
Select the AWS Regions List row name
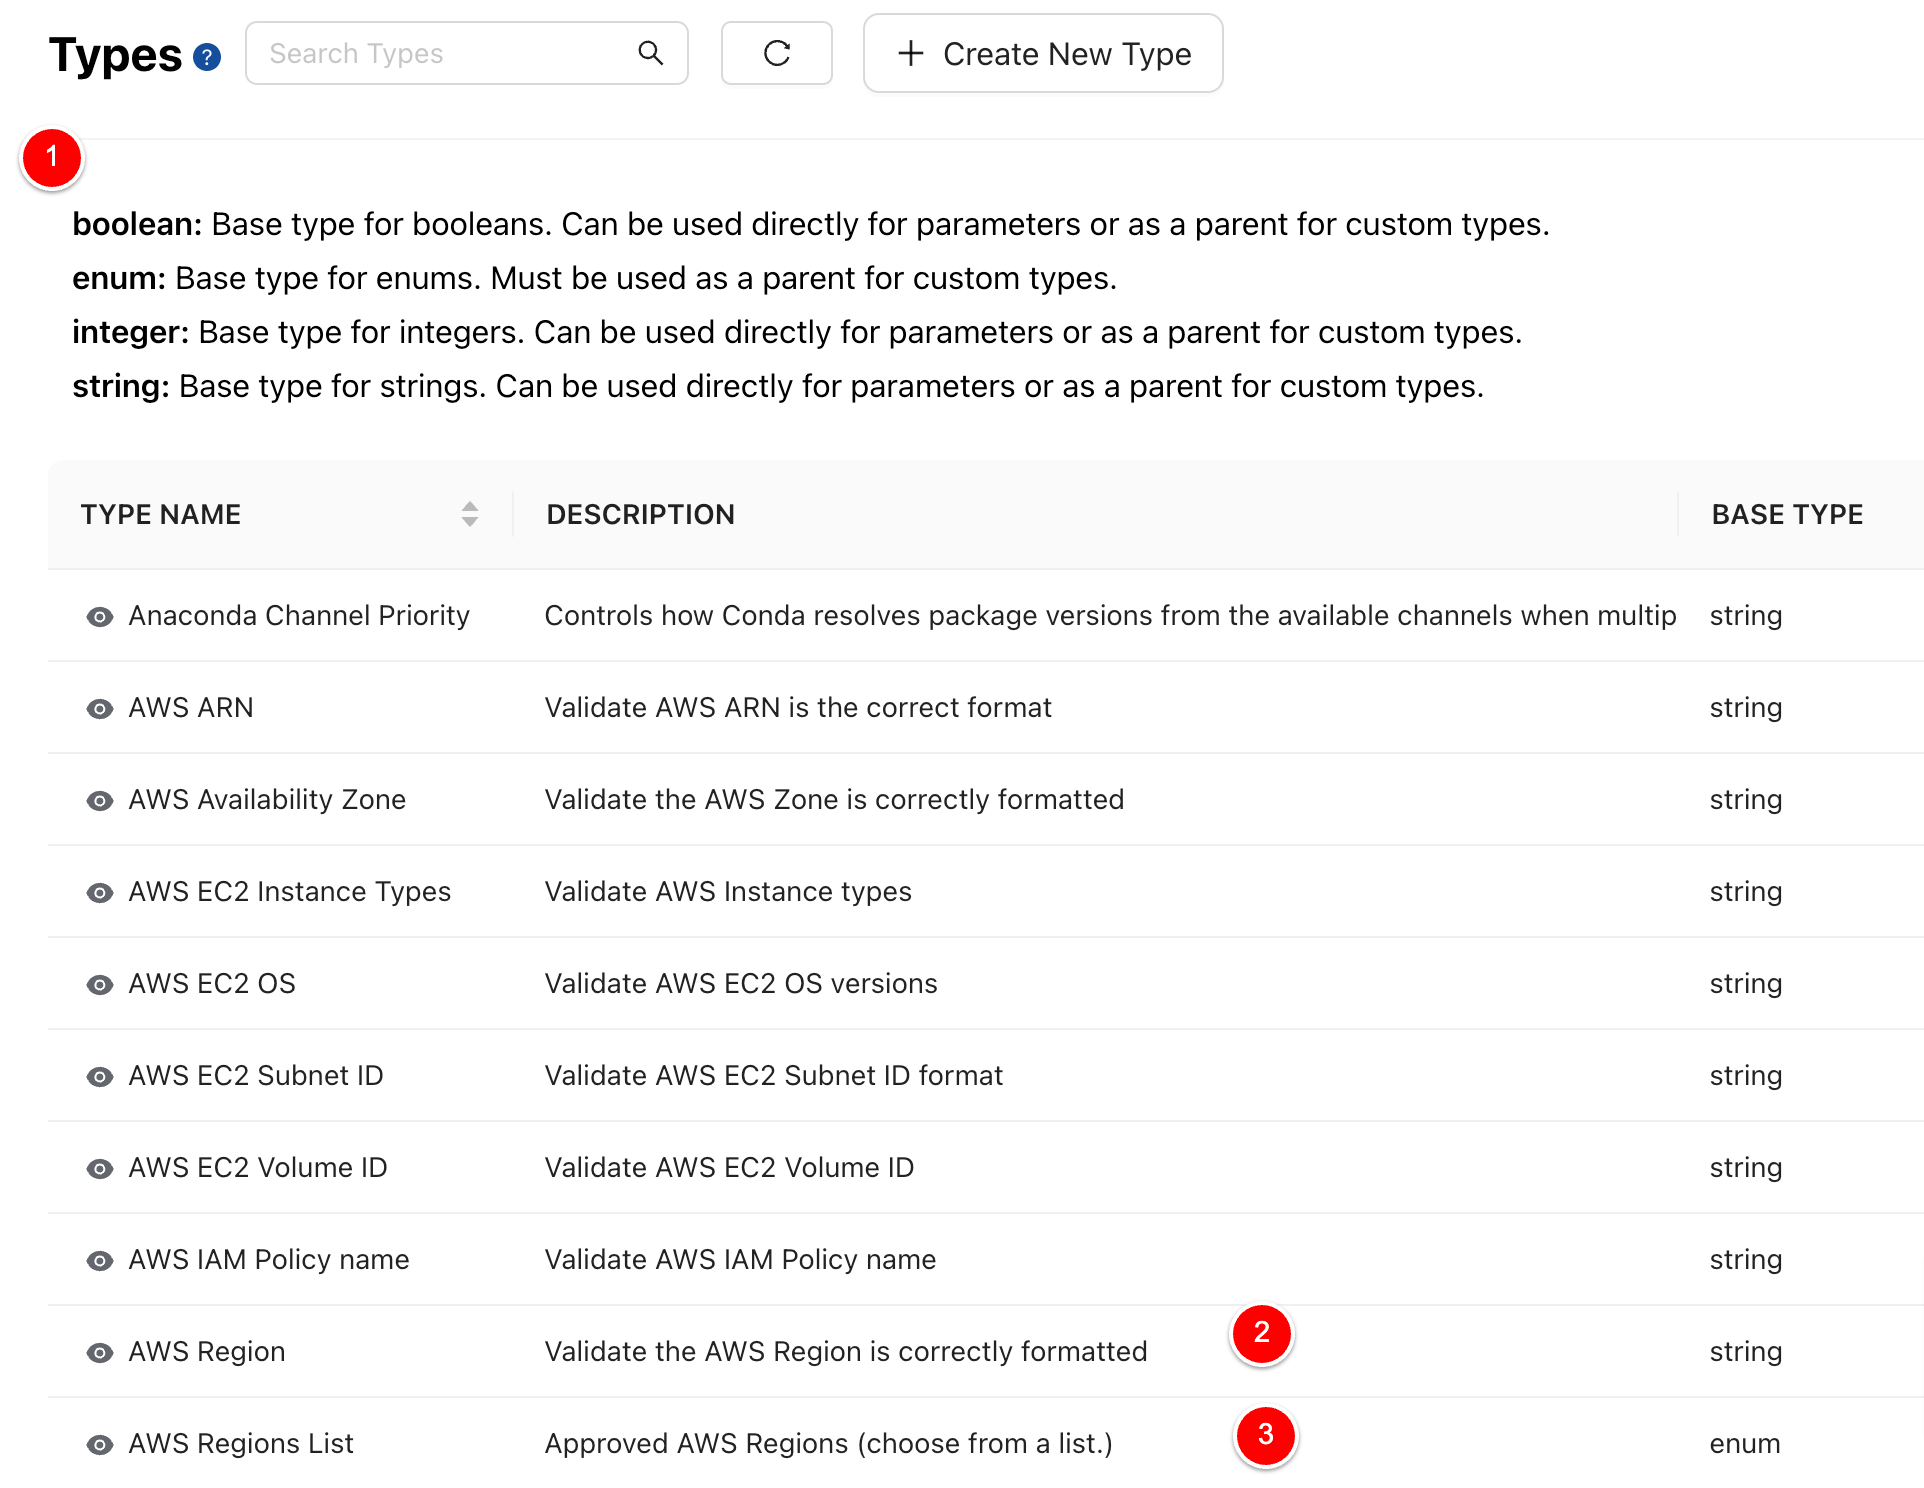click(x=241, y=1443)
